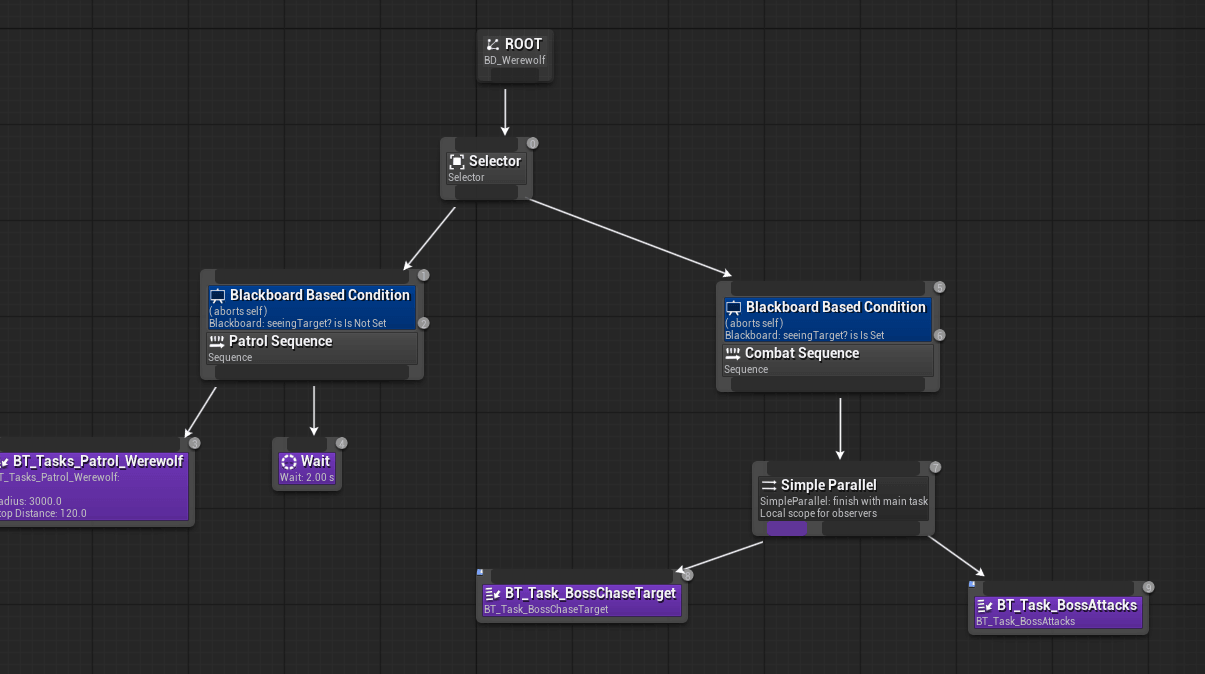Select the Simple Parallel node title
The image size is (1205, 674).
pos(828,485)
